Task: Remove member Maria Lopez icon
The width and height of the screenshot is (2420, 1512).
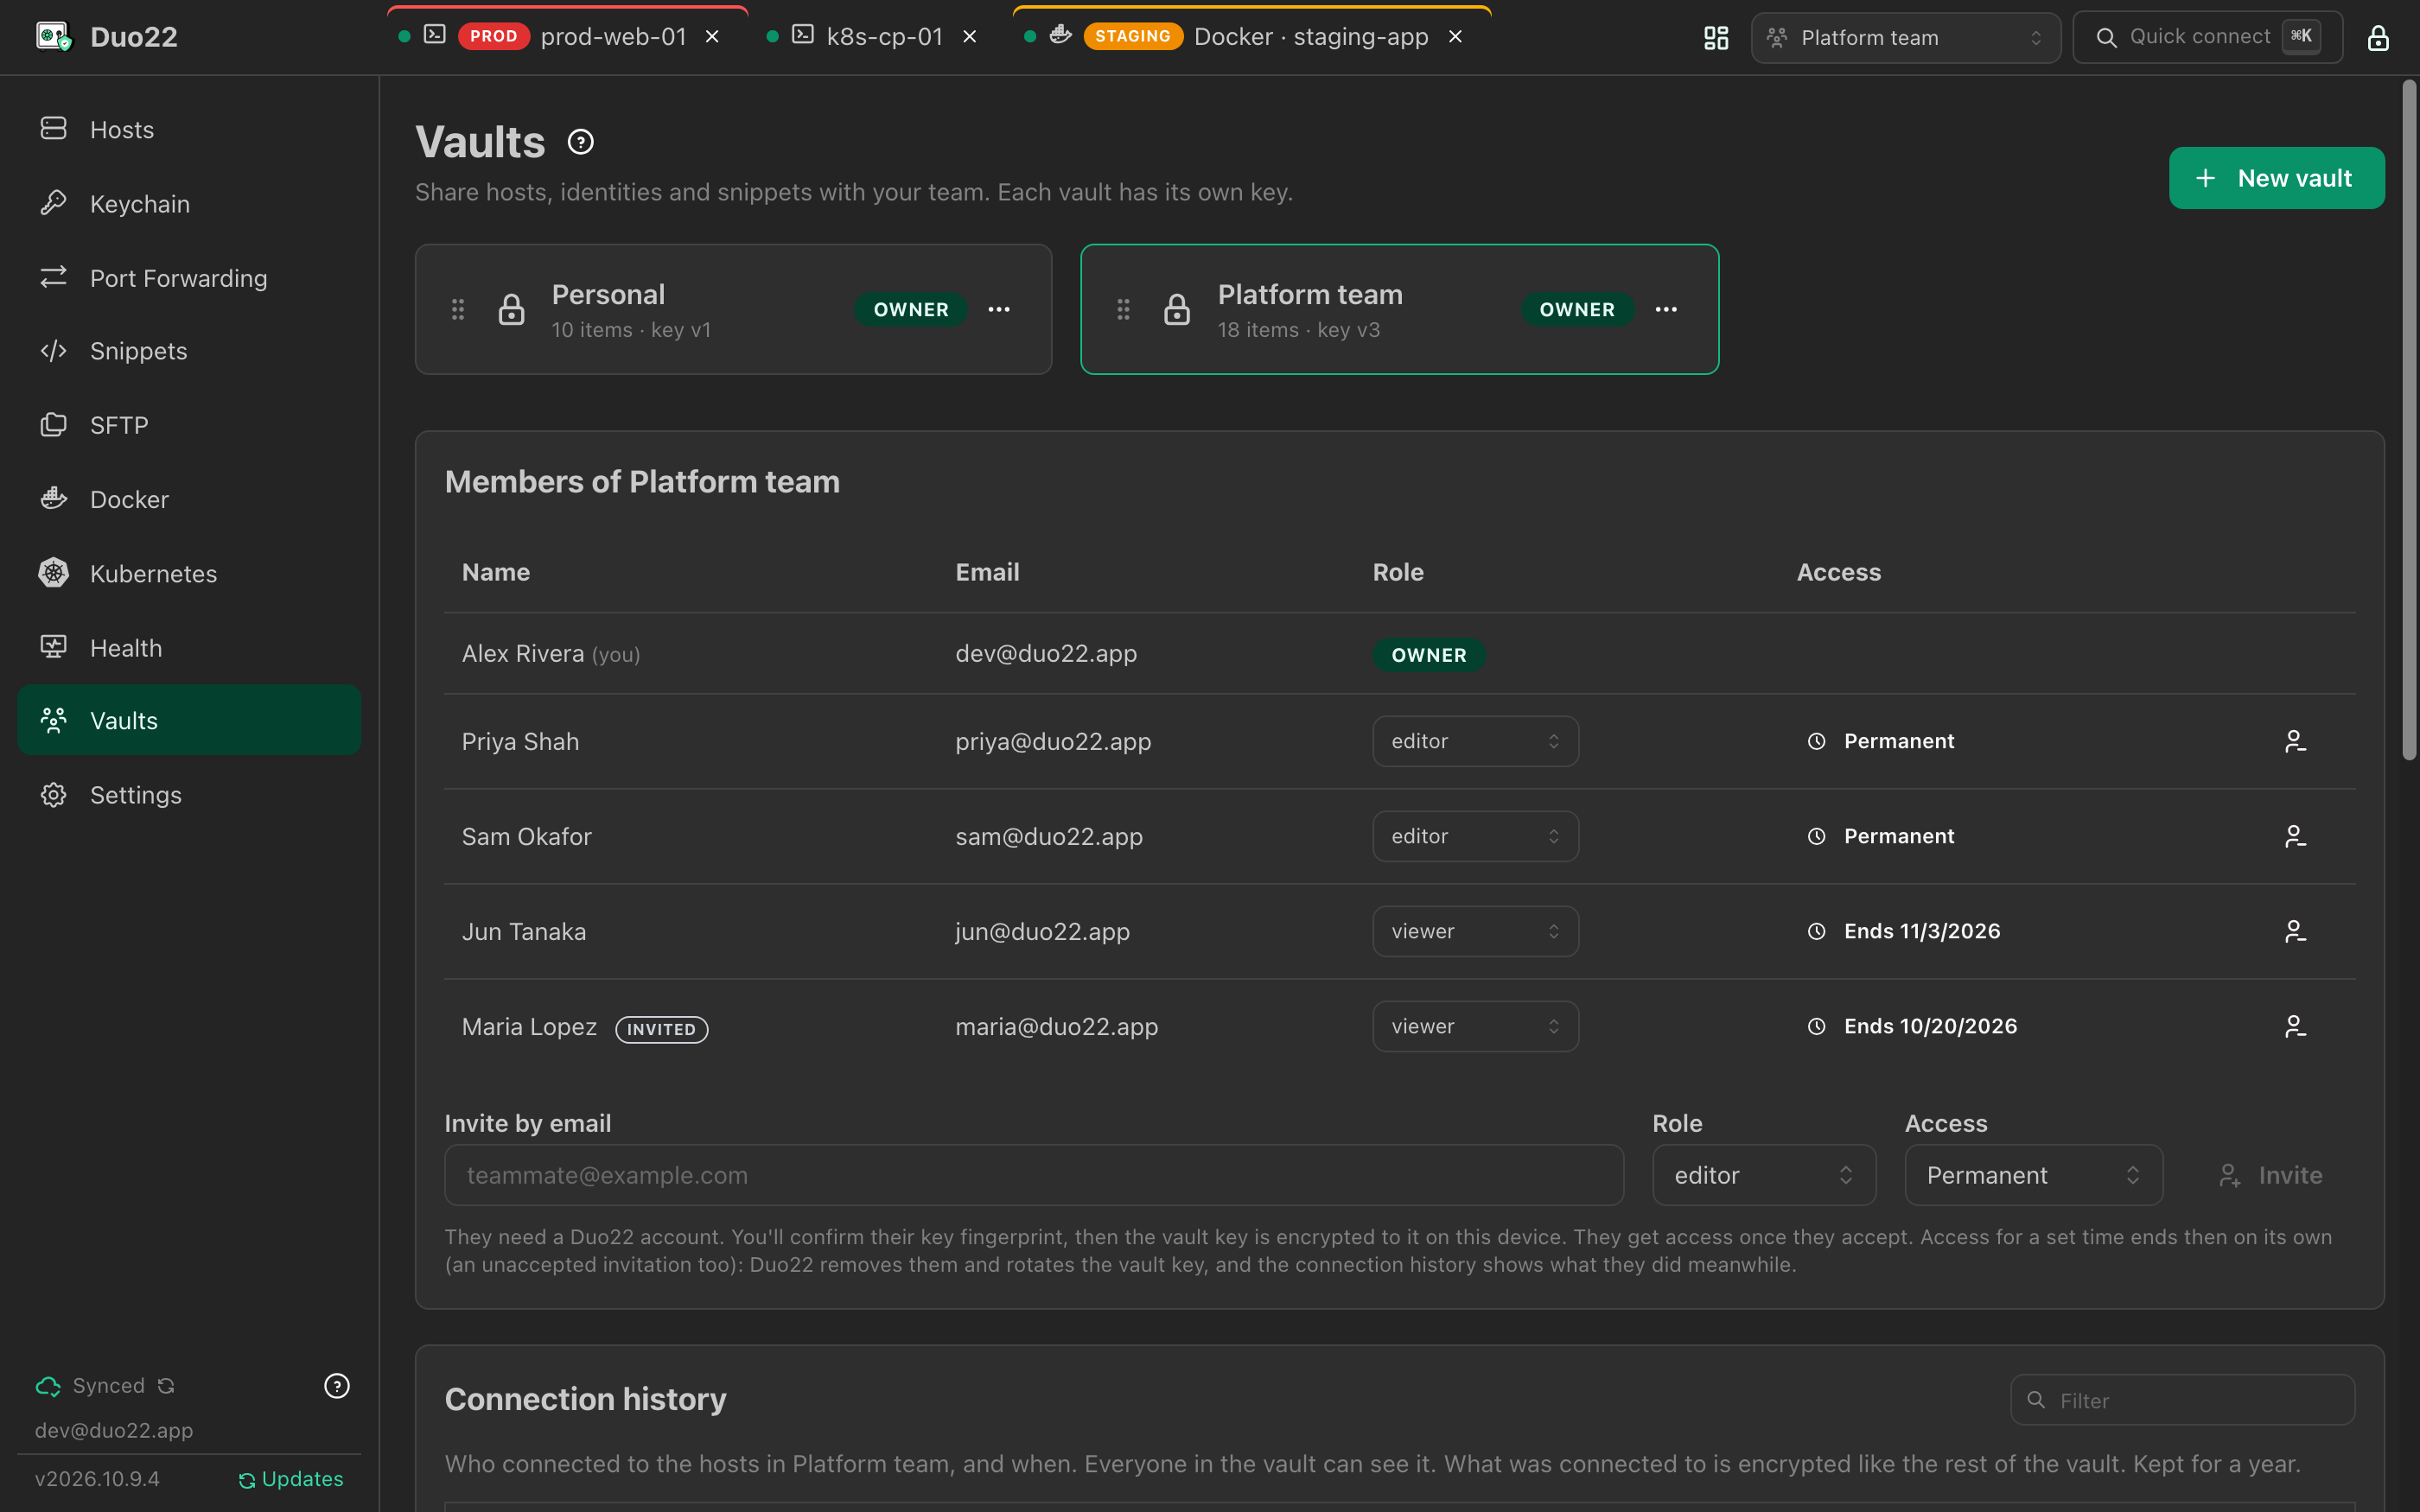Action: pos(2295,1026)
